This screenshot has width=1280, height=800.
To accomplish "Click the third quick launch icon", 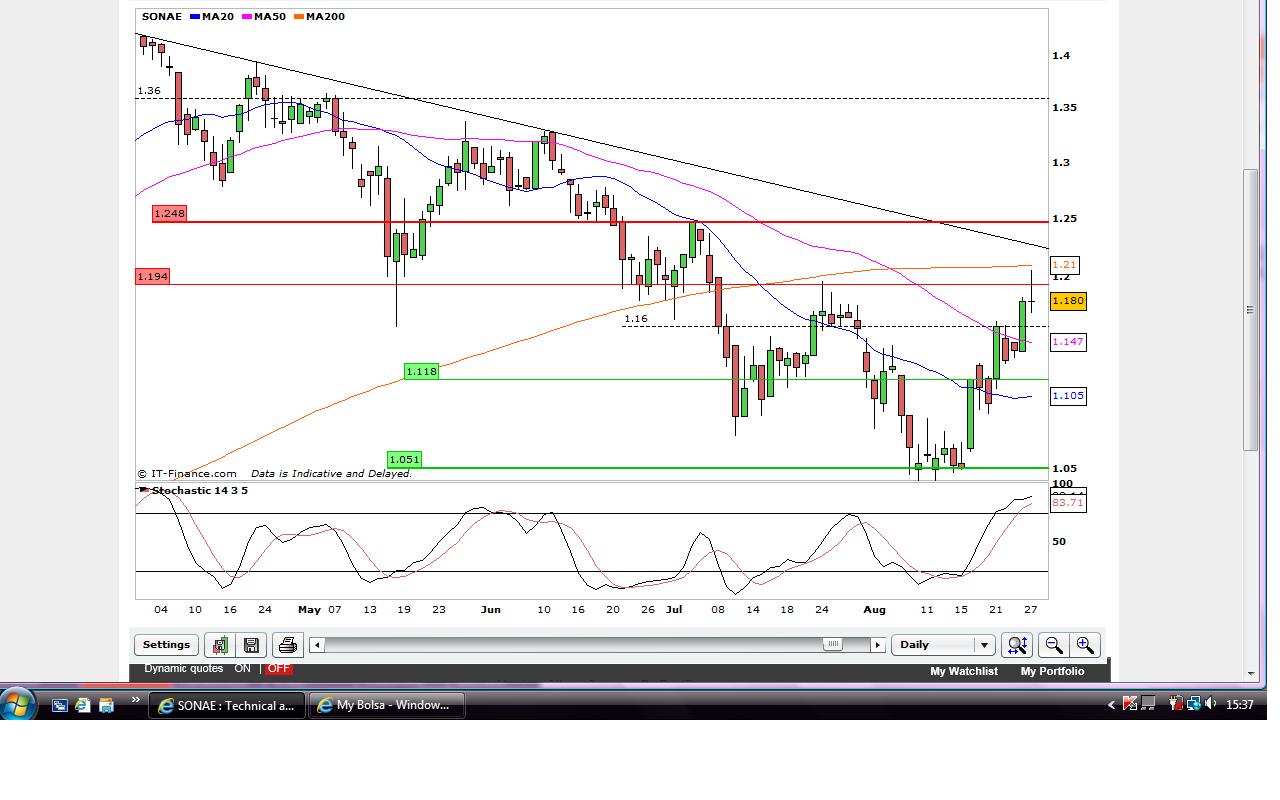I will tap(106, 705).
